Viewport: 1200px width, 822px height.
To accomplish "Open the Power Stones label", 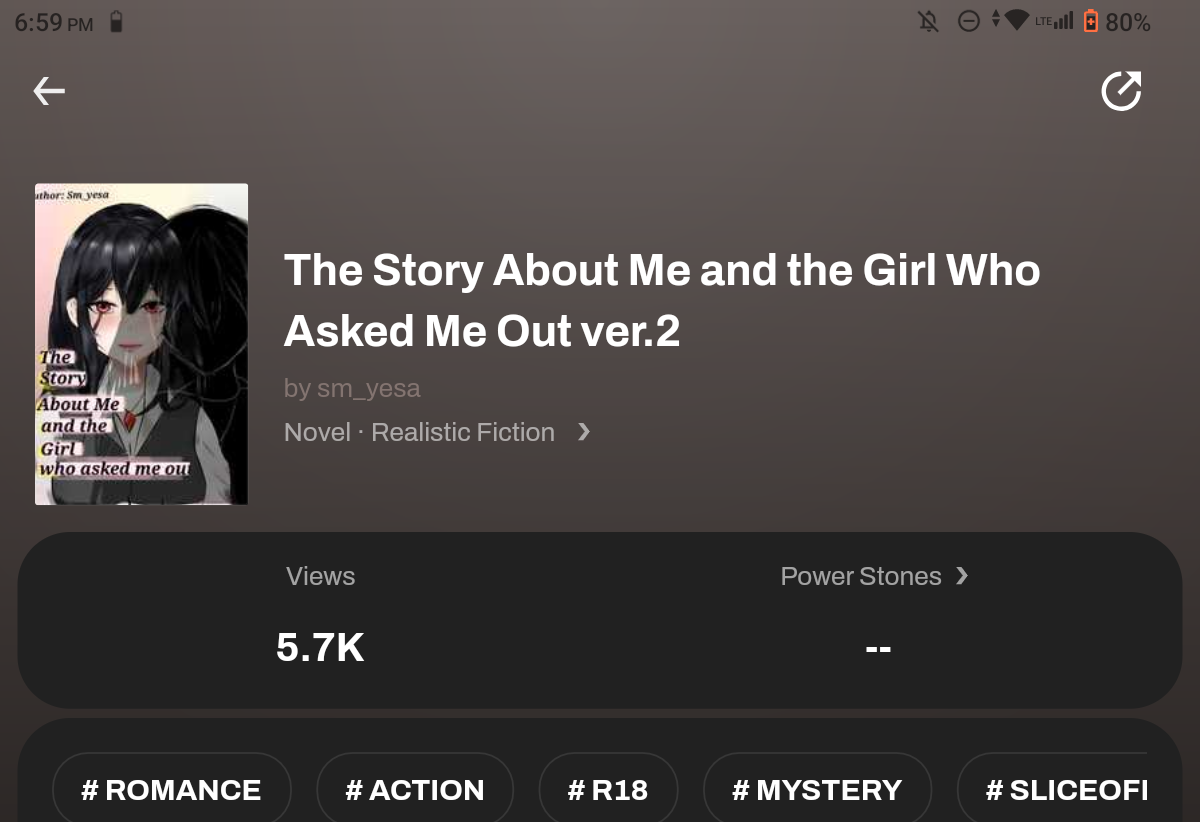I will click(x=861, y=576).
